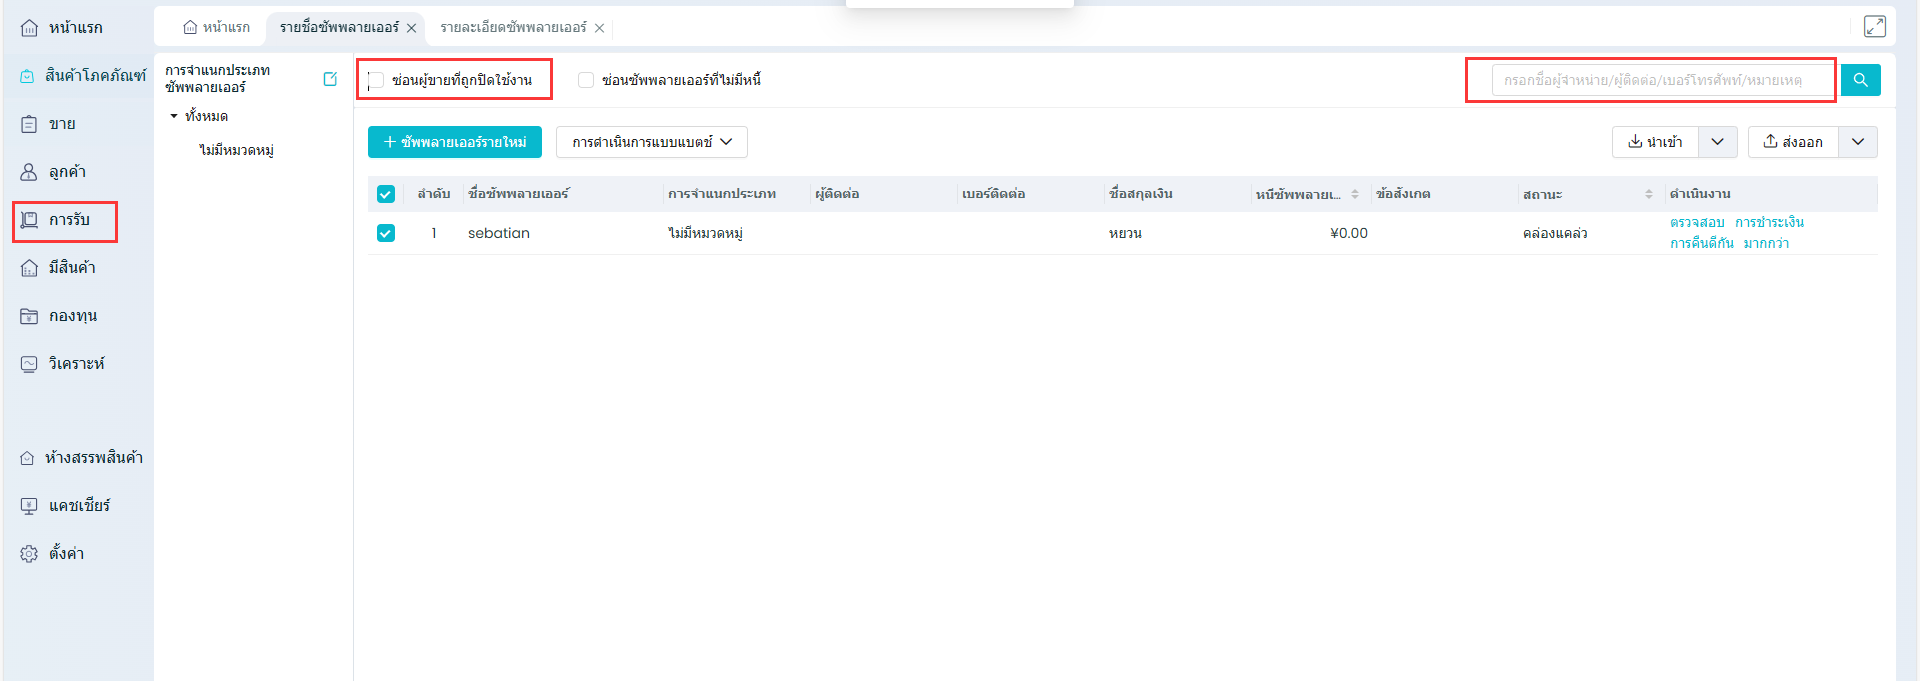Enable ซ่อนซัพพลายเออร์ที่ไม่มีหนี้ checkbox
The image size is (1920, 681).
point(586,80)
